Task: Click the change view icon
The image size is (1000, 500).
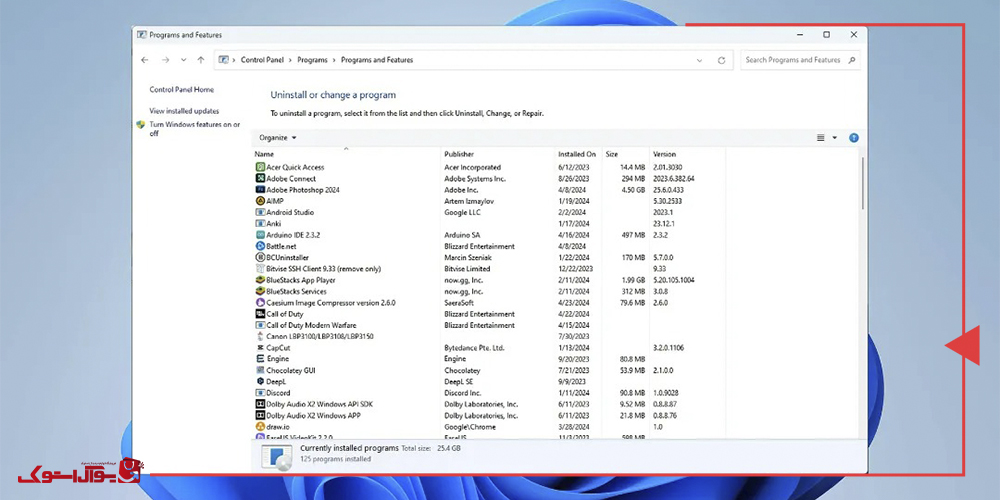Action: coord(821,138)
